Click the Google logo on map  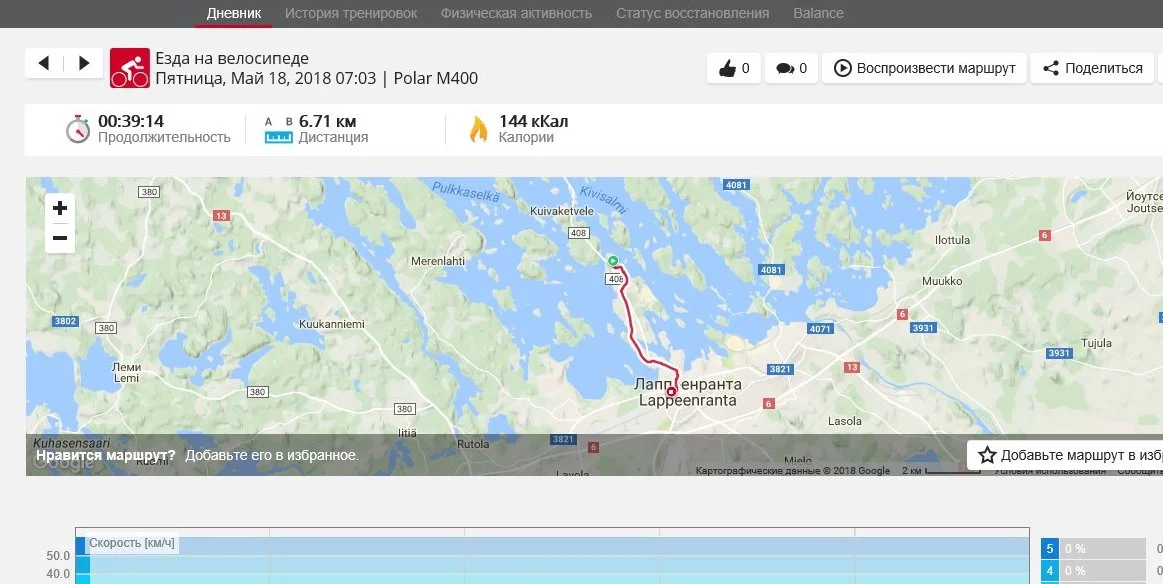point(64,462)
